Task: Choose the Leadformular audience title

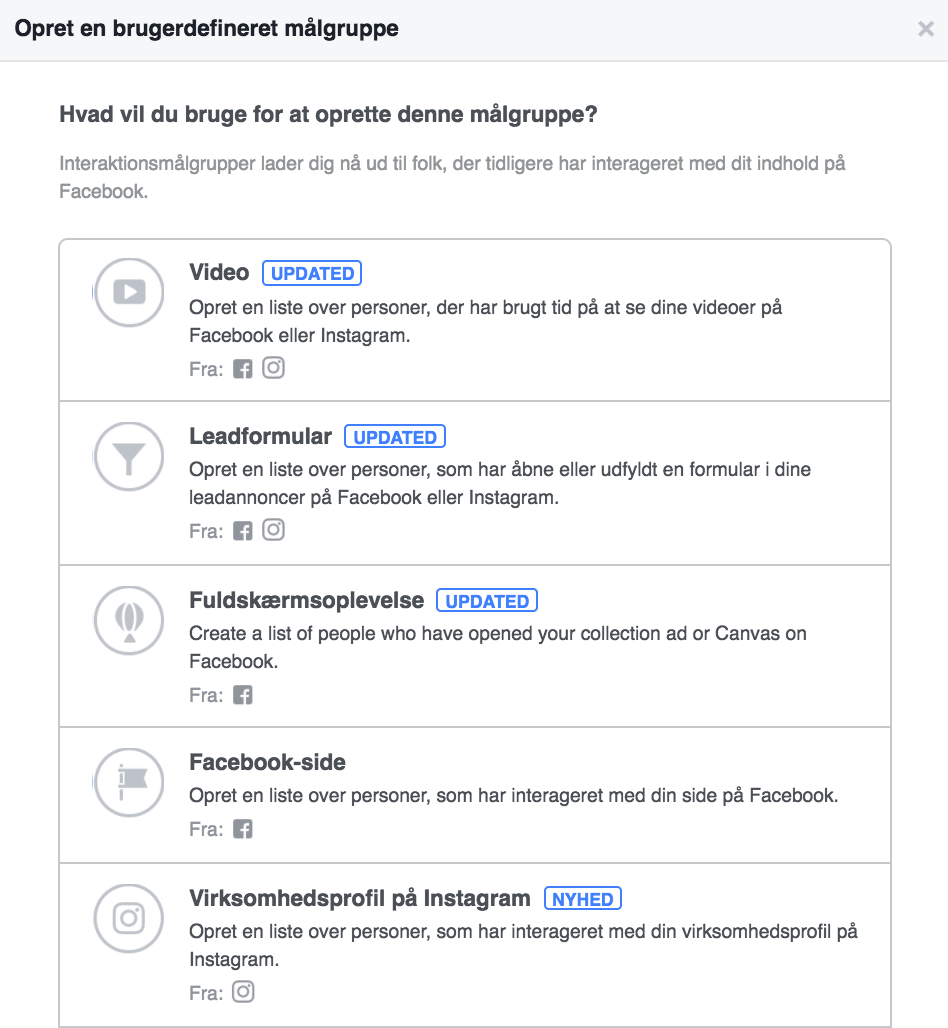Action: 260,436
